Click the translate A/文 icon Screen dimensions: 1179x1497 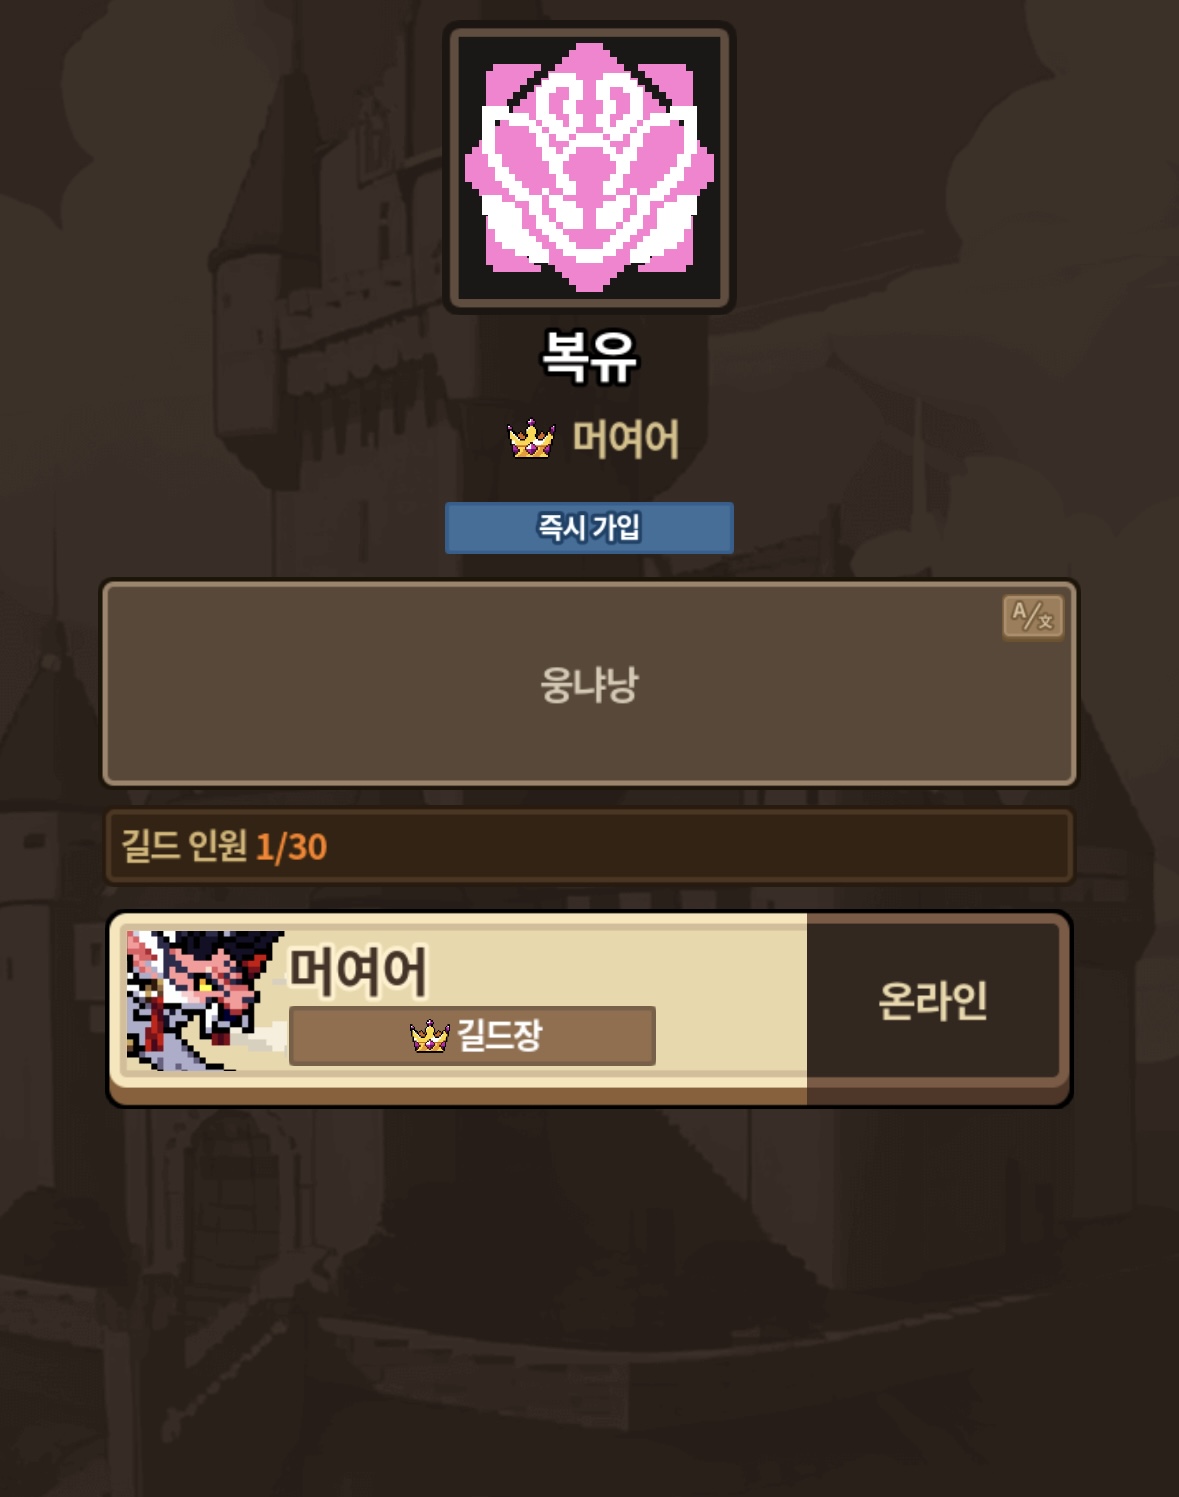coord(1033,616)
